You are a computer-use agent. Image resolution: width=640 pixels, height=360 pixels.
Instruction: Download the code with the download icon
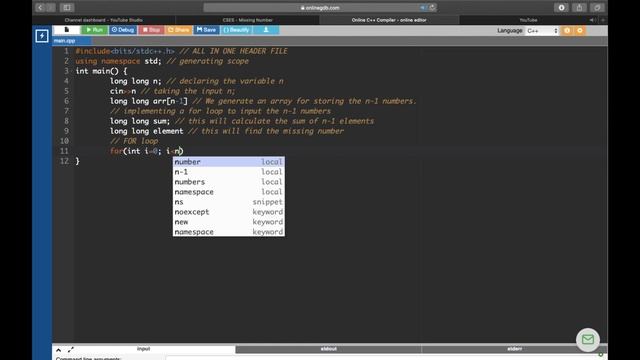(266, 30)
